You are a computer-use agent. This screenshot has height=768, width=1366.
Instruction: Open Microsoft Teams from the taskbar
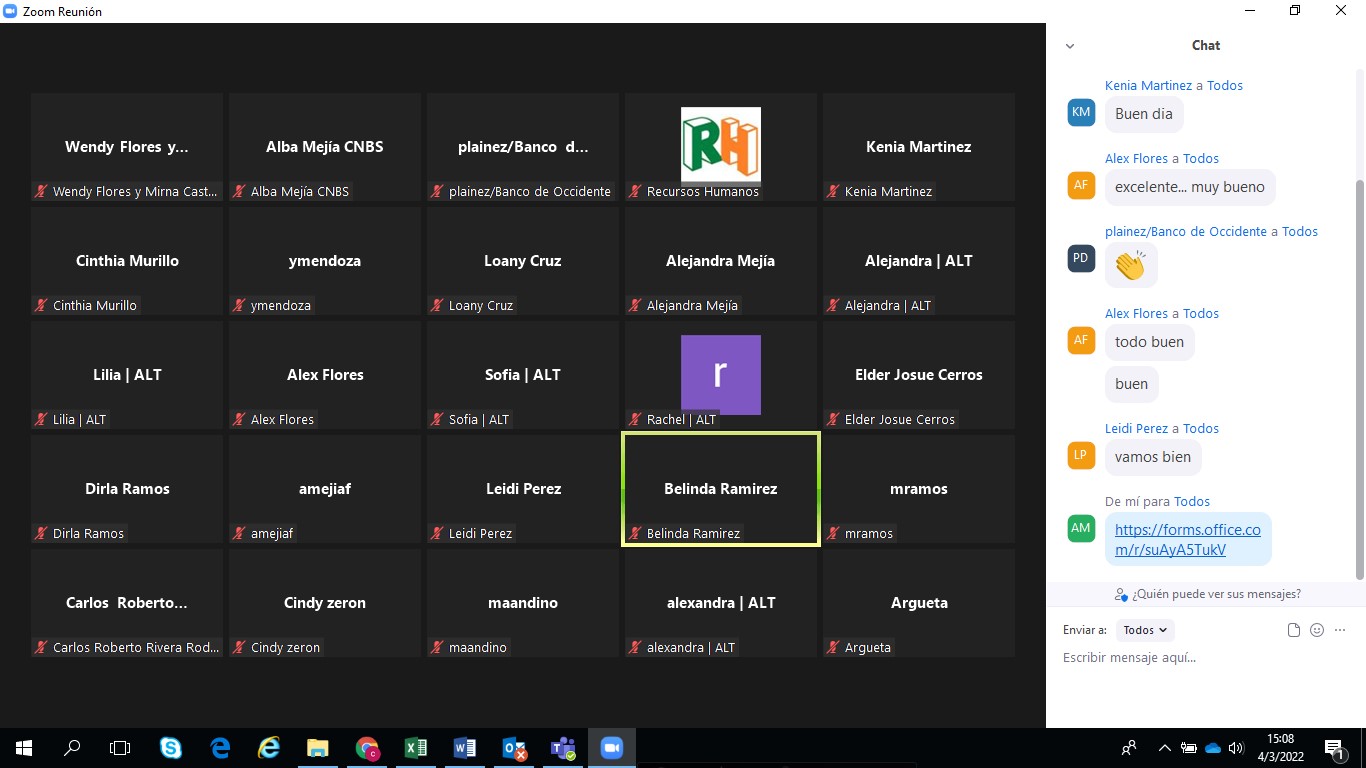click(563, 748)
